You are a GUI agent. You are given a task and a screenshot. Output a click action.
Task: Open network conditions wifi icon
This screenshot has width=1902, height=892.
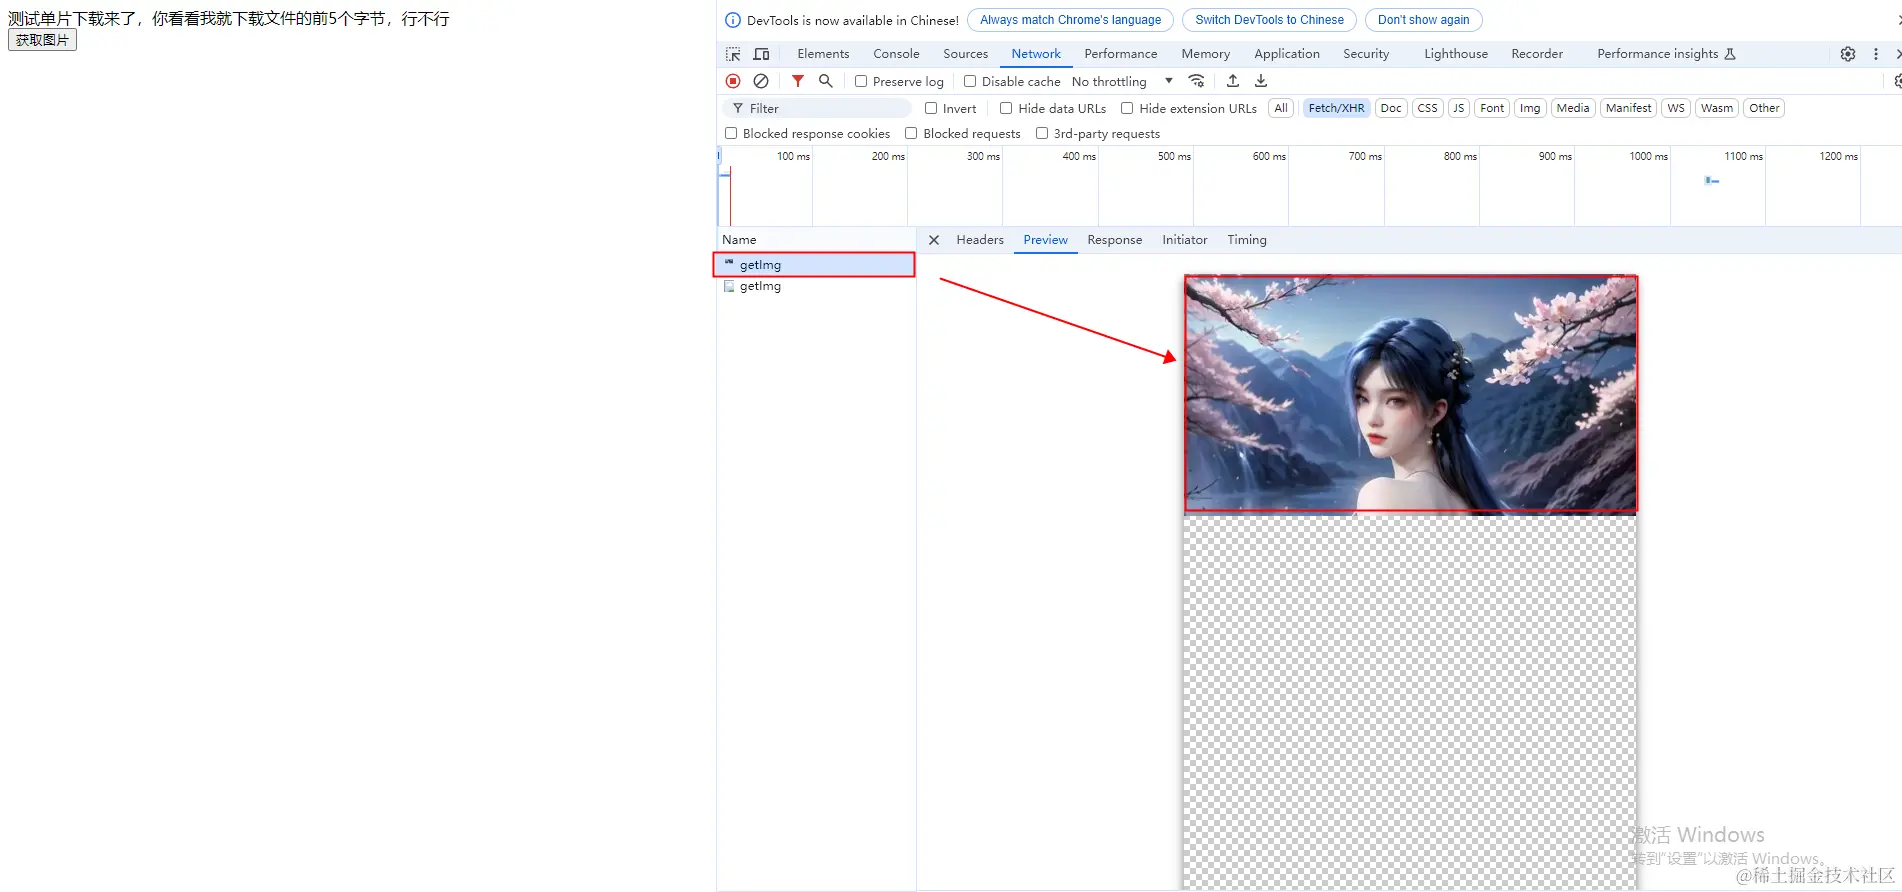coord(1196,81)
